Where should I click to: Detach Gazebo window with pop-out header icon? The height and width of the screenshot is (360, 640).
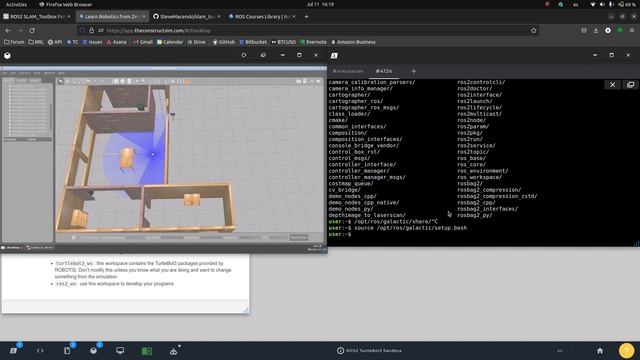click(263, 55)
